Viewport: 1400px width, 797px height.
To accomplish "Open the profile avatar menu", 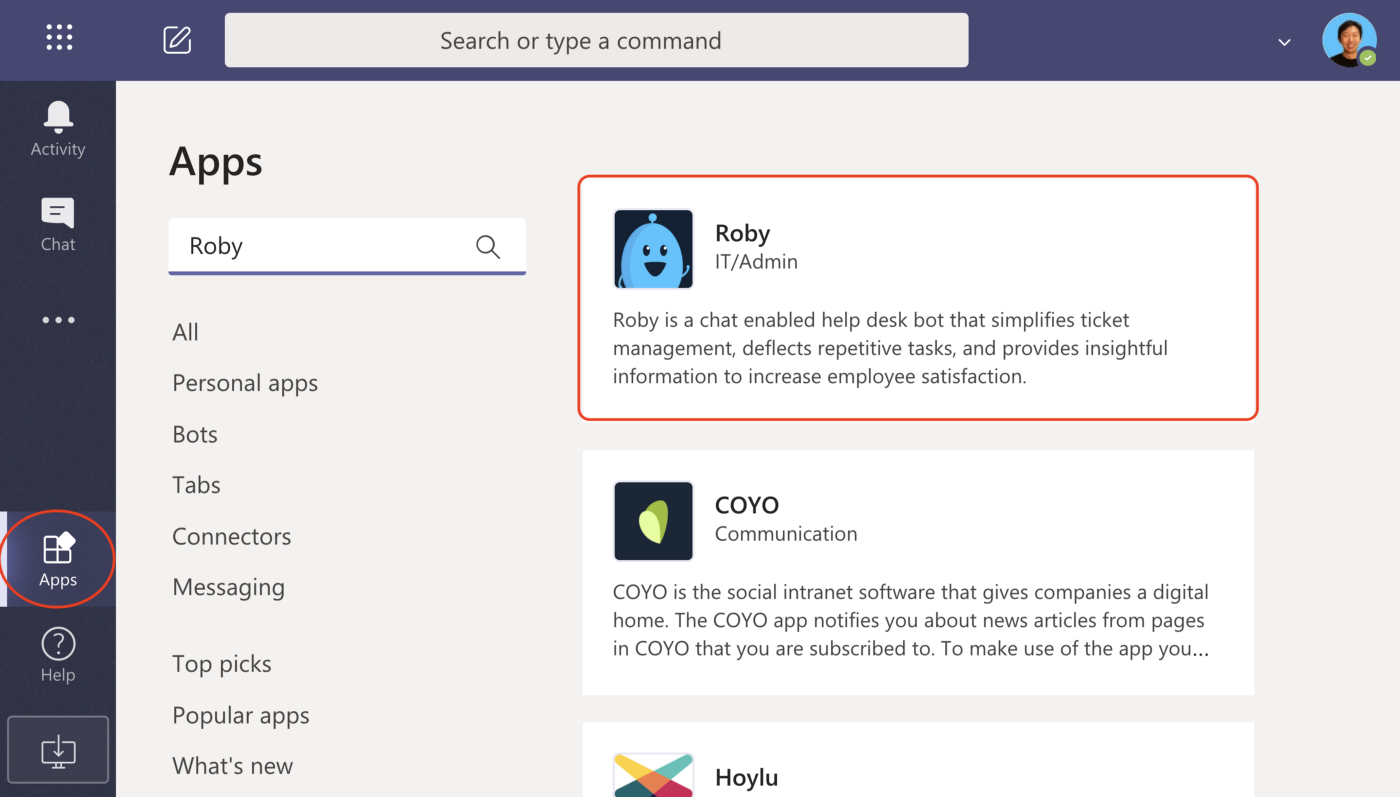I will click(x=1349, y=40).
